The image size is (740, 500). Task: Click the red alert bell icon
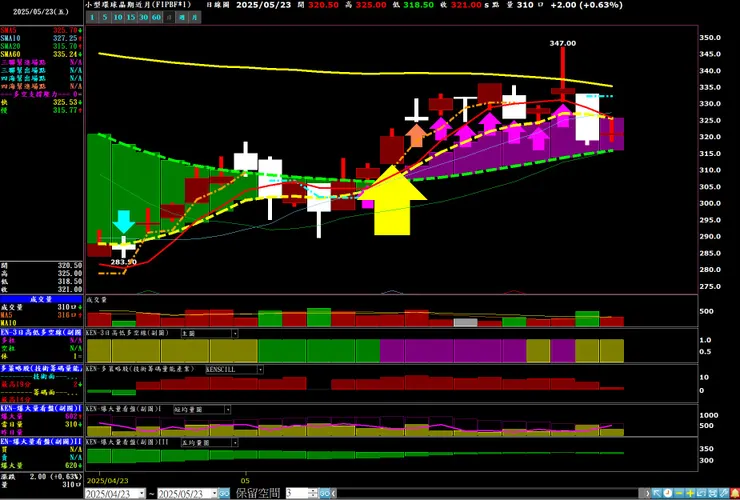click(735, 493)
